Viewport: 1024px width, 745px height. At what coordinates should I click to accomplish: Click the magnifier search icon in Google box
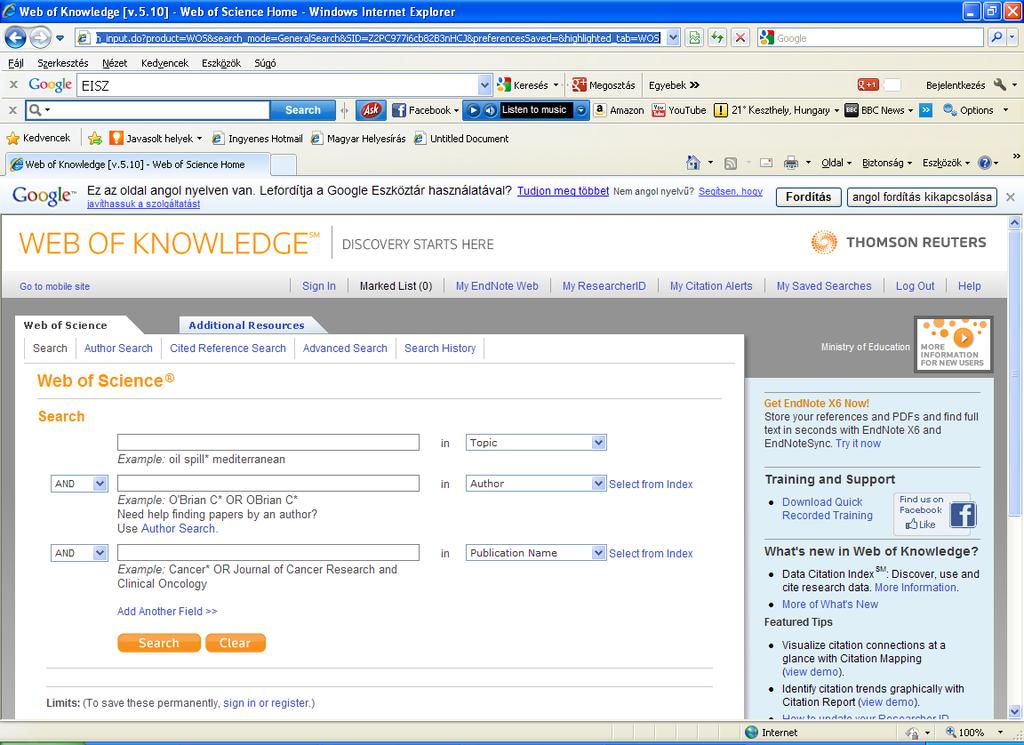(x=997, y=38)
